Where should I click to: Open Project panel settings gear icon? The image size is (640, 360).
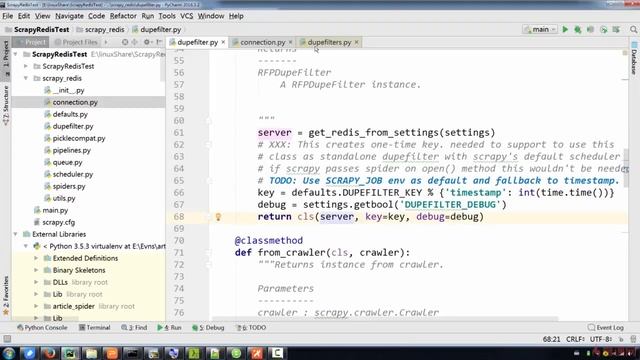coord(147,42)
